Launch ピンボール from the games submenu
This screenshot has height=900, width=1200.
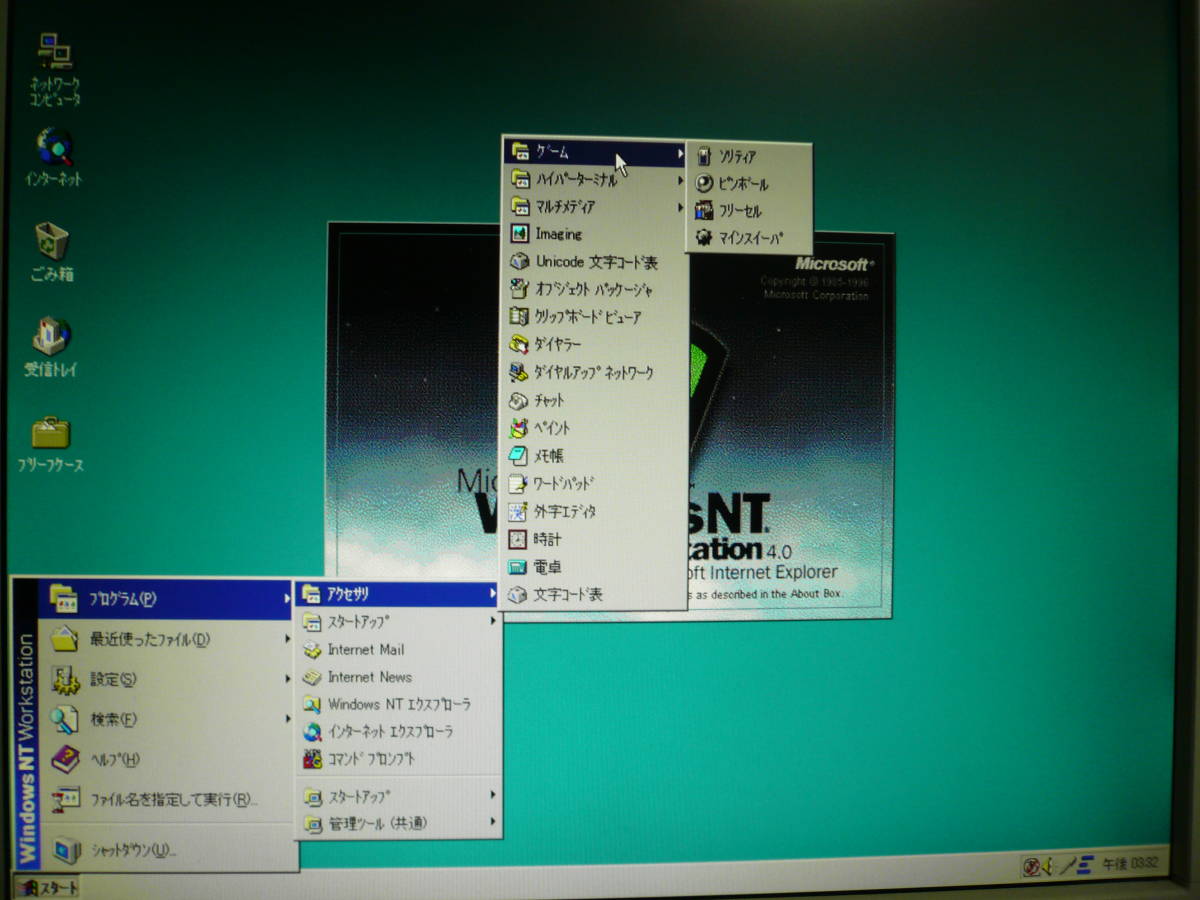click(x=748, y=184)
